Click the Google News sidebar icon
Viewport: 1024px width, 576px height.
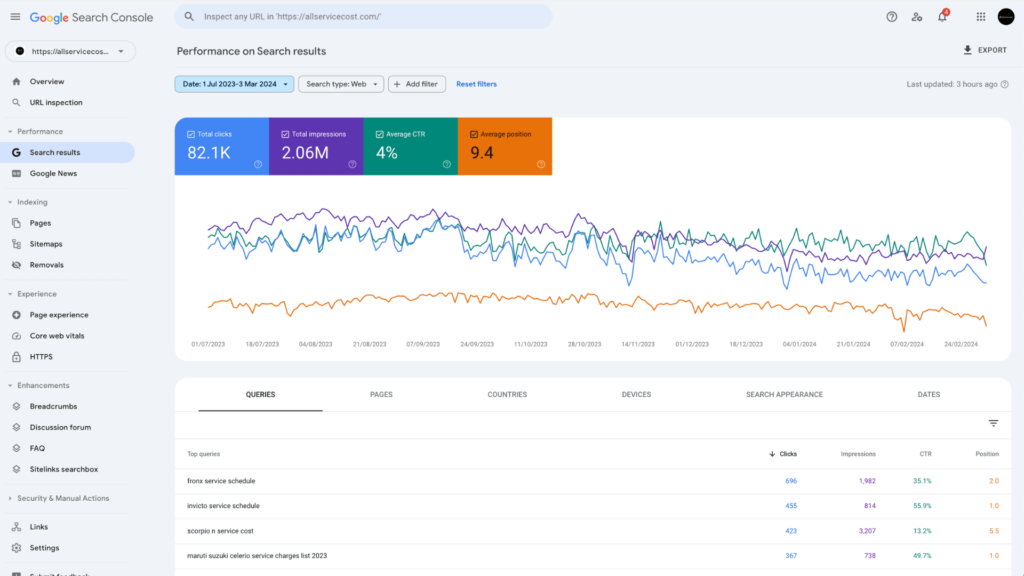(x=16, y=174)
